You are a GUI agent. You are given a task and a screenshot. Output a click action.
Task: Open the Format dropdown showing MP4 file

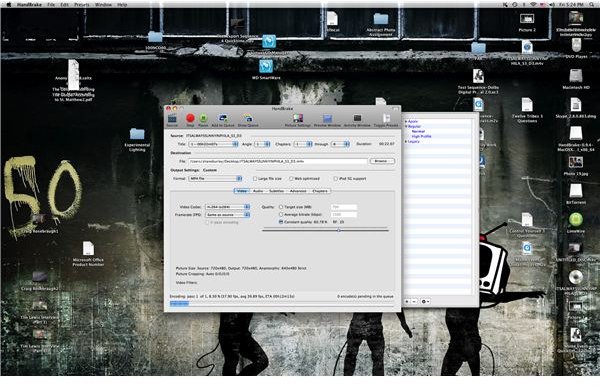[x=215, y=179]
